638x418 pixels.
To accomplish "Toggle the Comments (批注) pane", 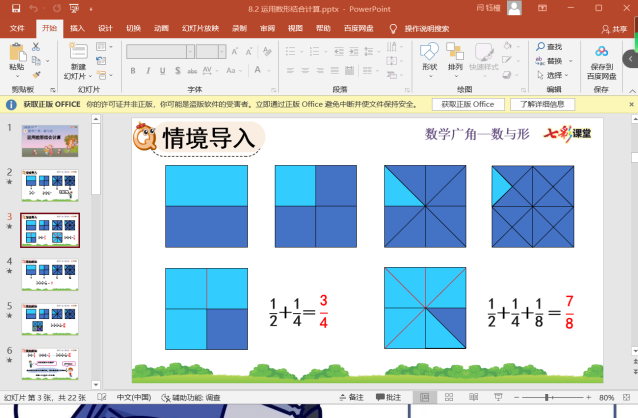I will (388, 397).
